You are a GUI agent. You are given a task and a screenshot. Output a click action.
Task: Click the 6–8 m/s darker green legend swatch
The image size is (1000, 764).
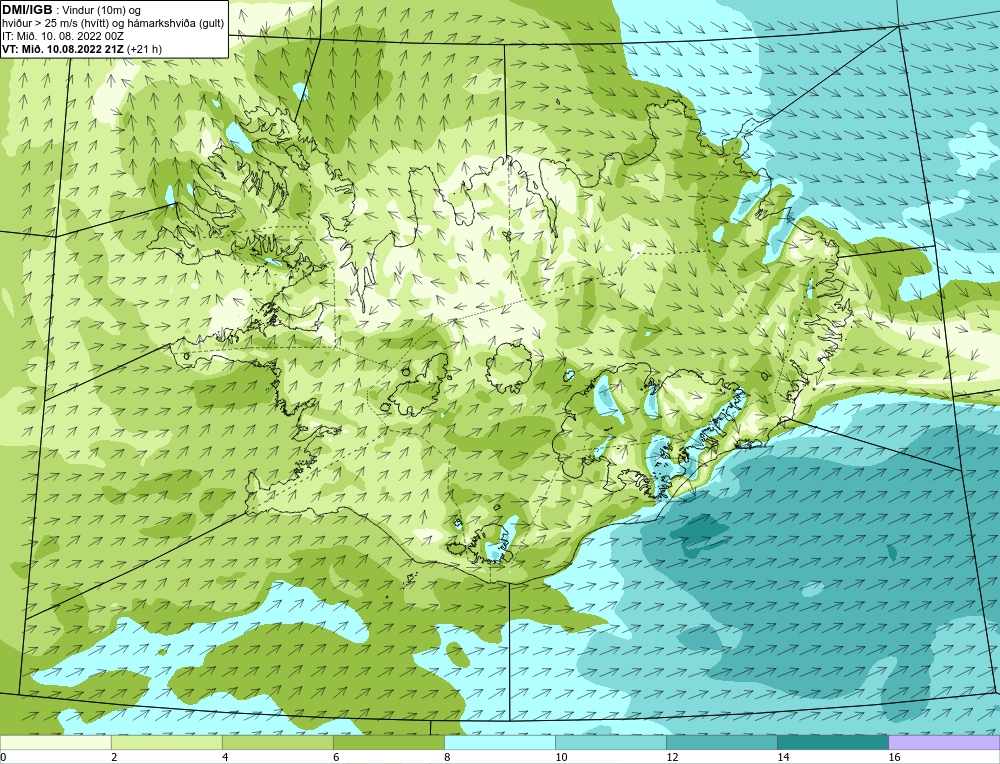coord(388,742)
